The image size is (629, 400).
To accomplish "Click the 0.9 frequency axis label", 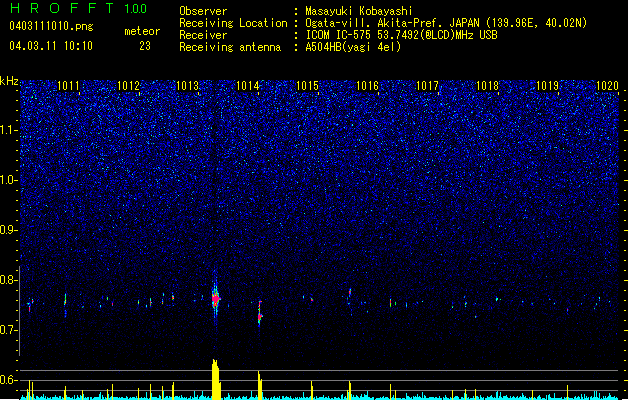I will (8, 230).
